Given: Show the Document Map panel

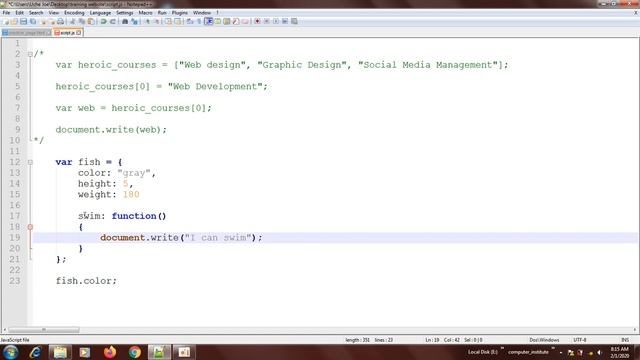Looking at the screenshot, I should [x=227, y=21].
